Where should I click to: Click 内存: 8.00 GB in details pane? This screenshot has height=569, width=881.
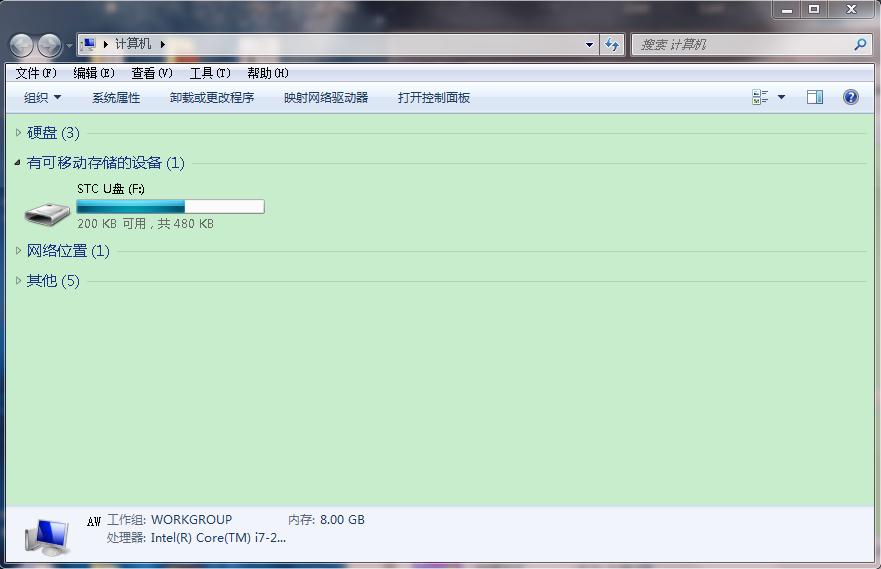point(326,520)
